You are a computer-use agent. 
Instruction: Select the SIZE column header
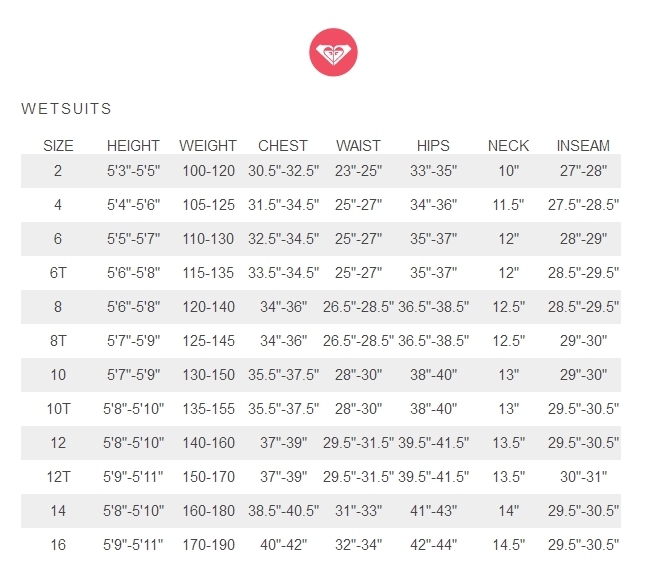[x=58, y=146]
